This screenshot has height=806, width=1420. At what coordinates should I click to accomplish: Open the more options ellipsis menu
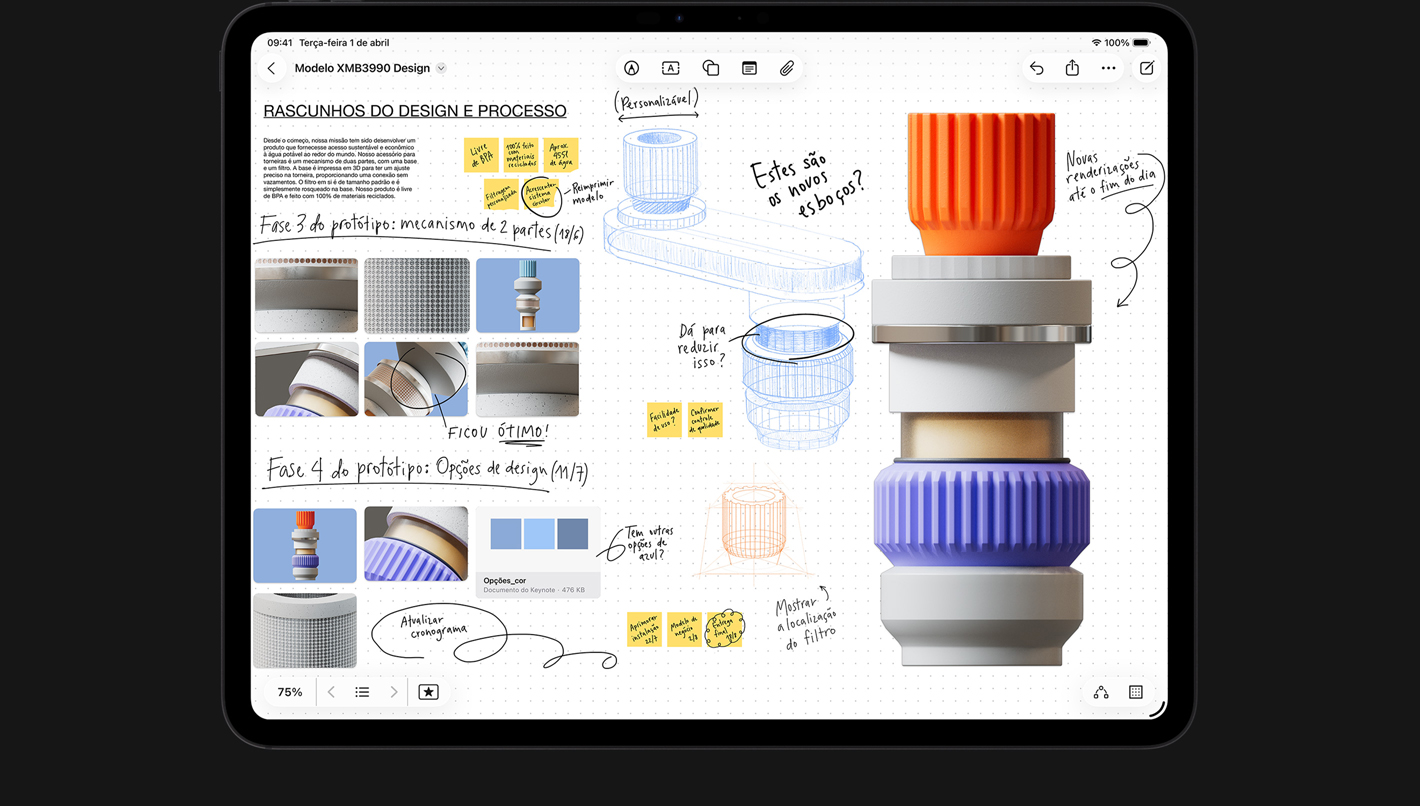(x=1108, y=68)
